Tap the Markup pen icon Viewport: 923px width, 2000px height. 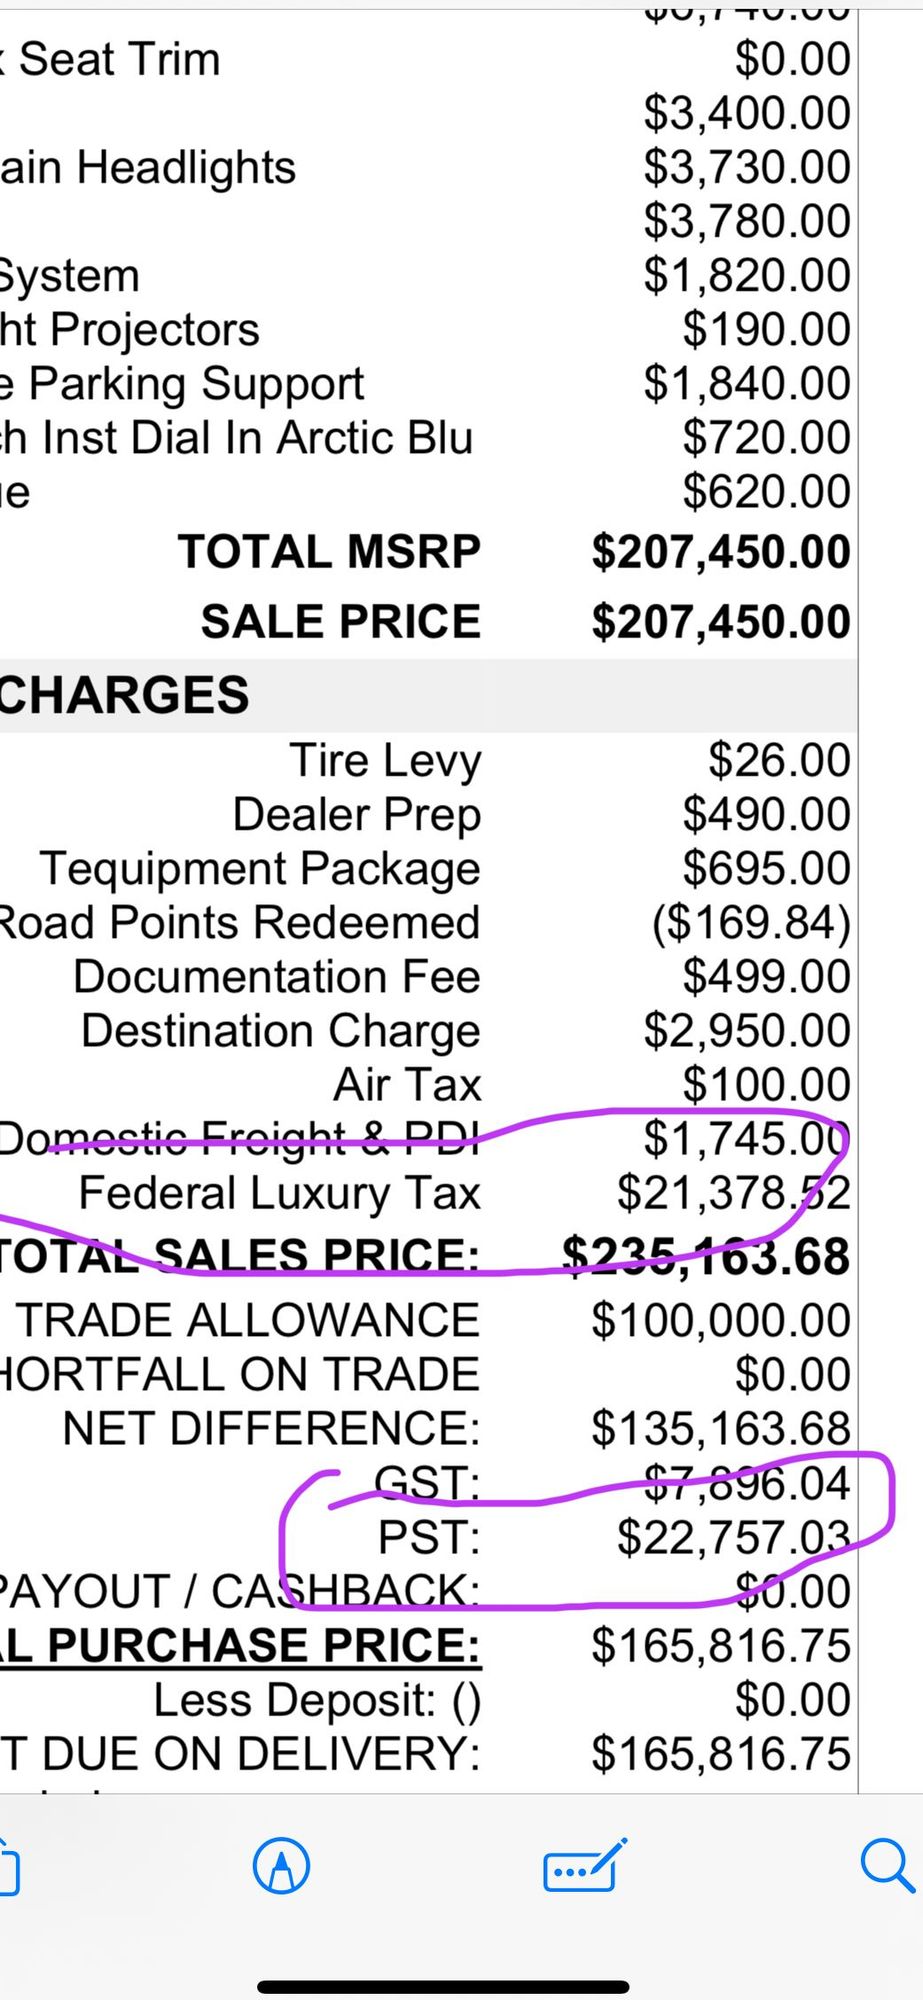[x=282, y=1866]
